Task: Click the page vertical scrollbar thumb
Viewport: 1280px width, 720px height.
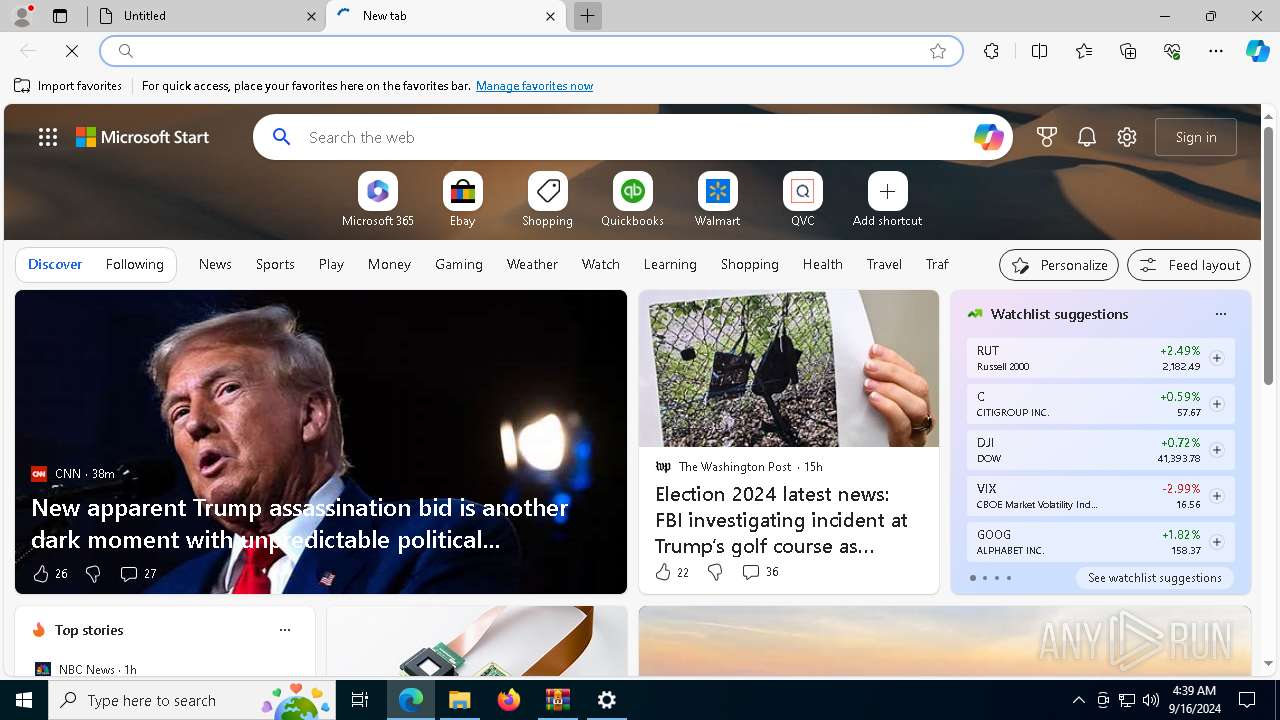Action: 1268,255
